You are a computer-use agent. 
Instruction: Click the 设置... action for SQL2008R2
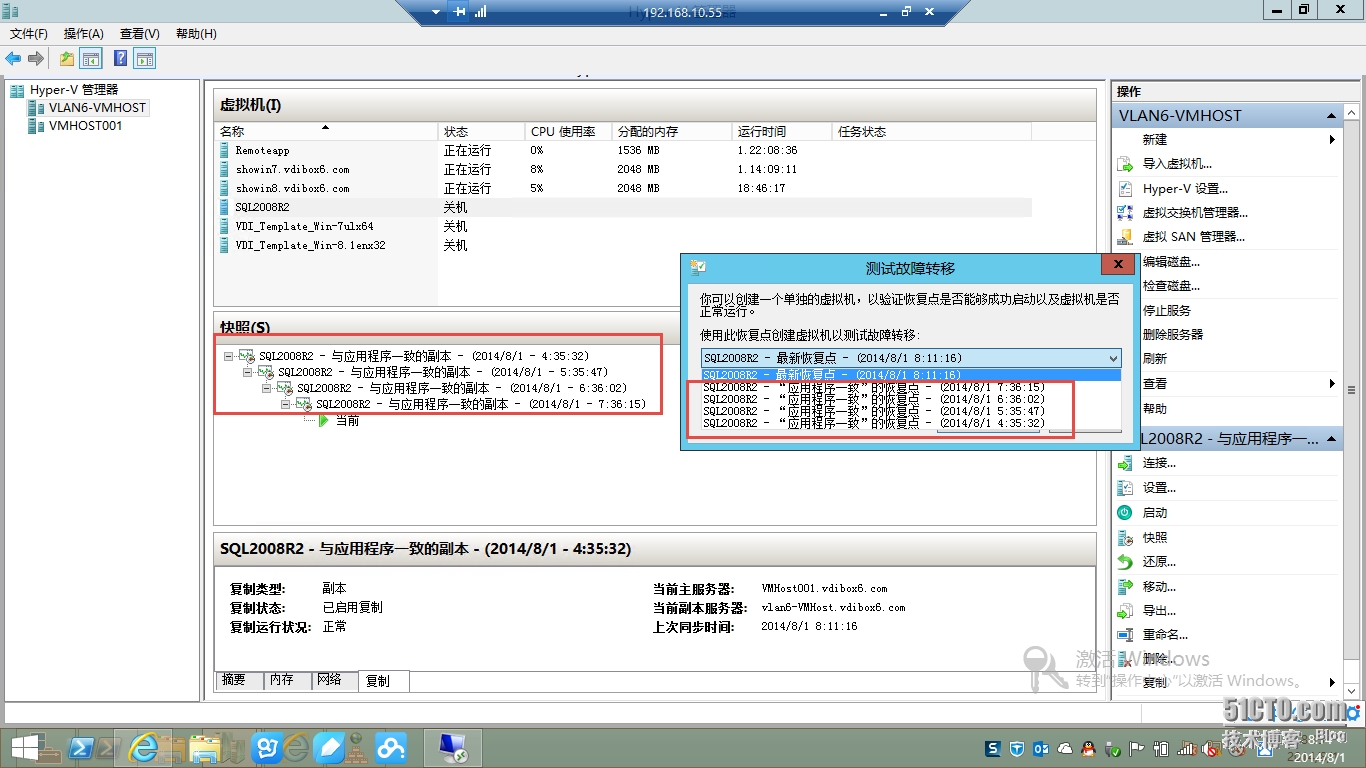[x=1159, y=488]
